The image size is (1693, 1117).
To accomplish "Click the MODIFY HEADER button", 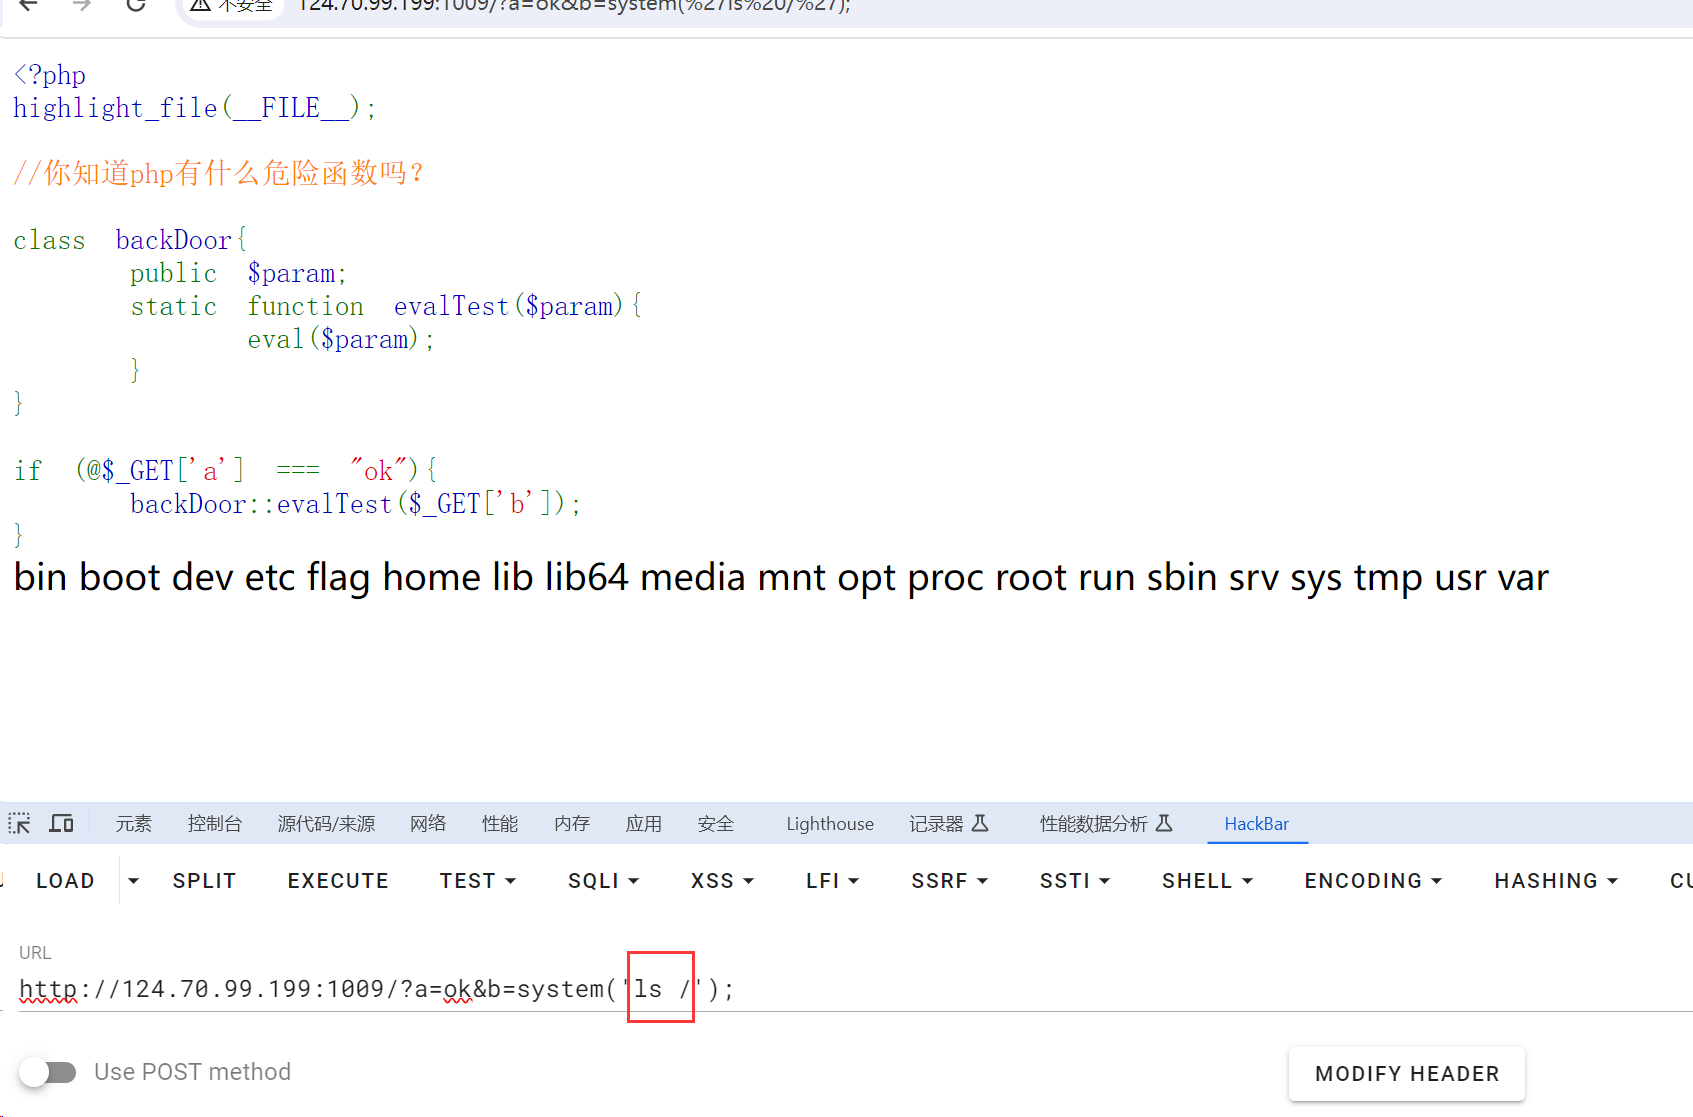I will pos(1406,1073).
